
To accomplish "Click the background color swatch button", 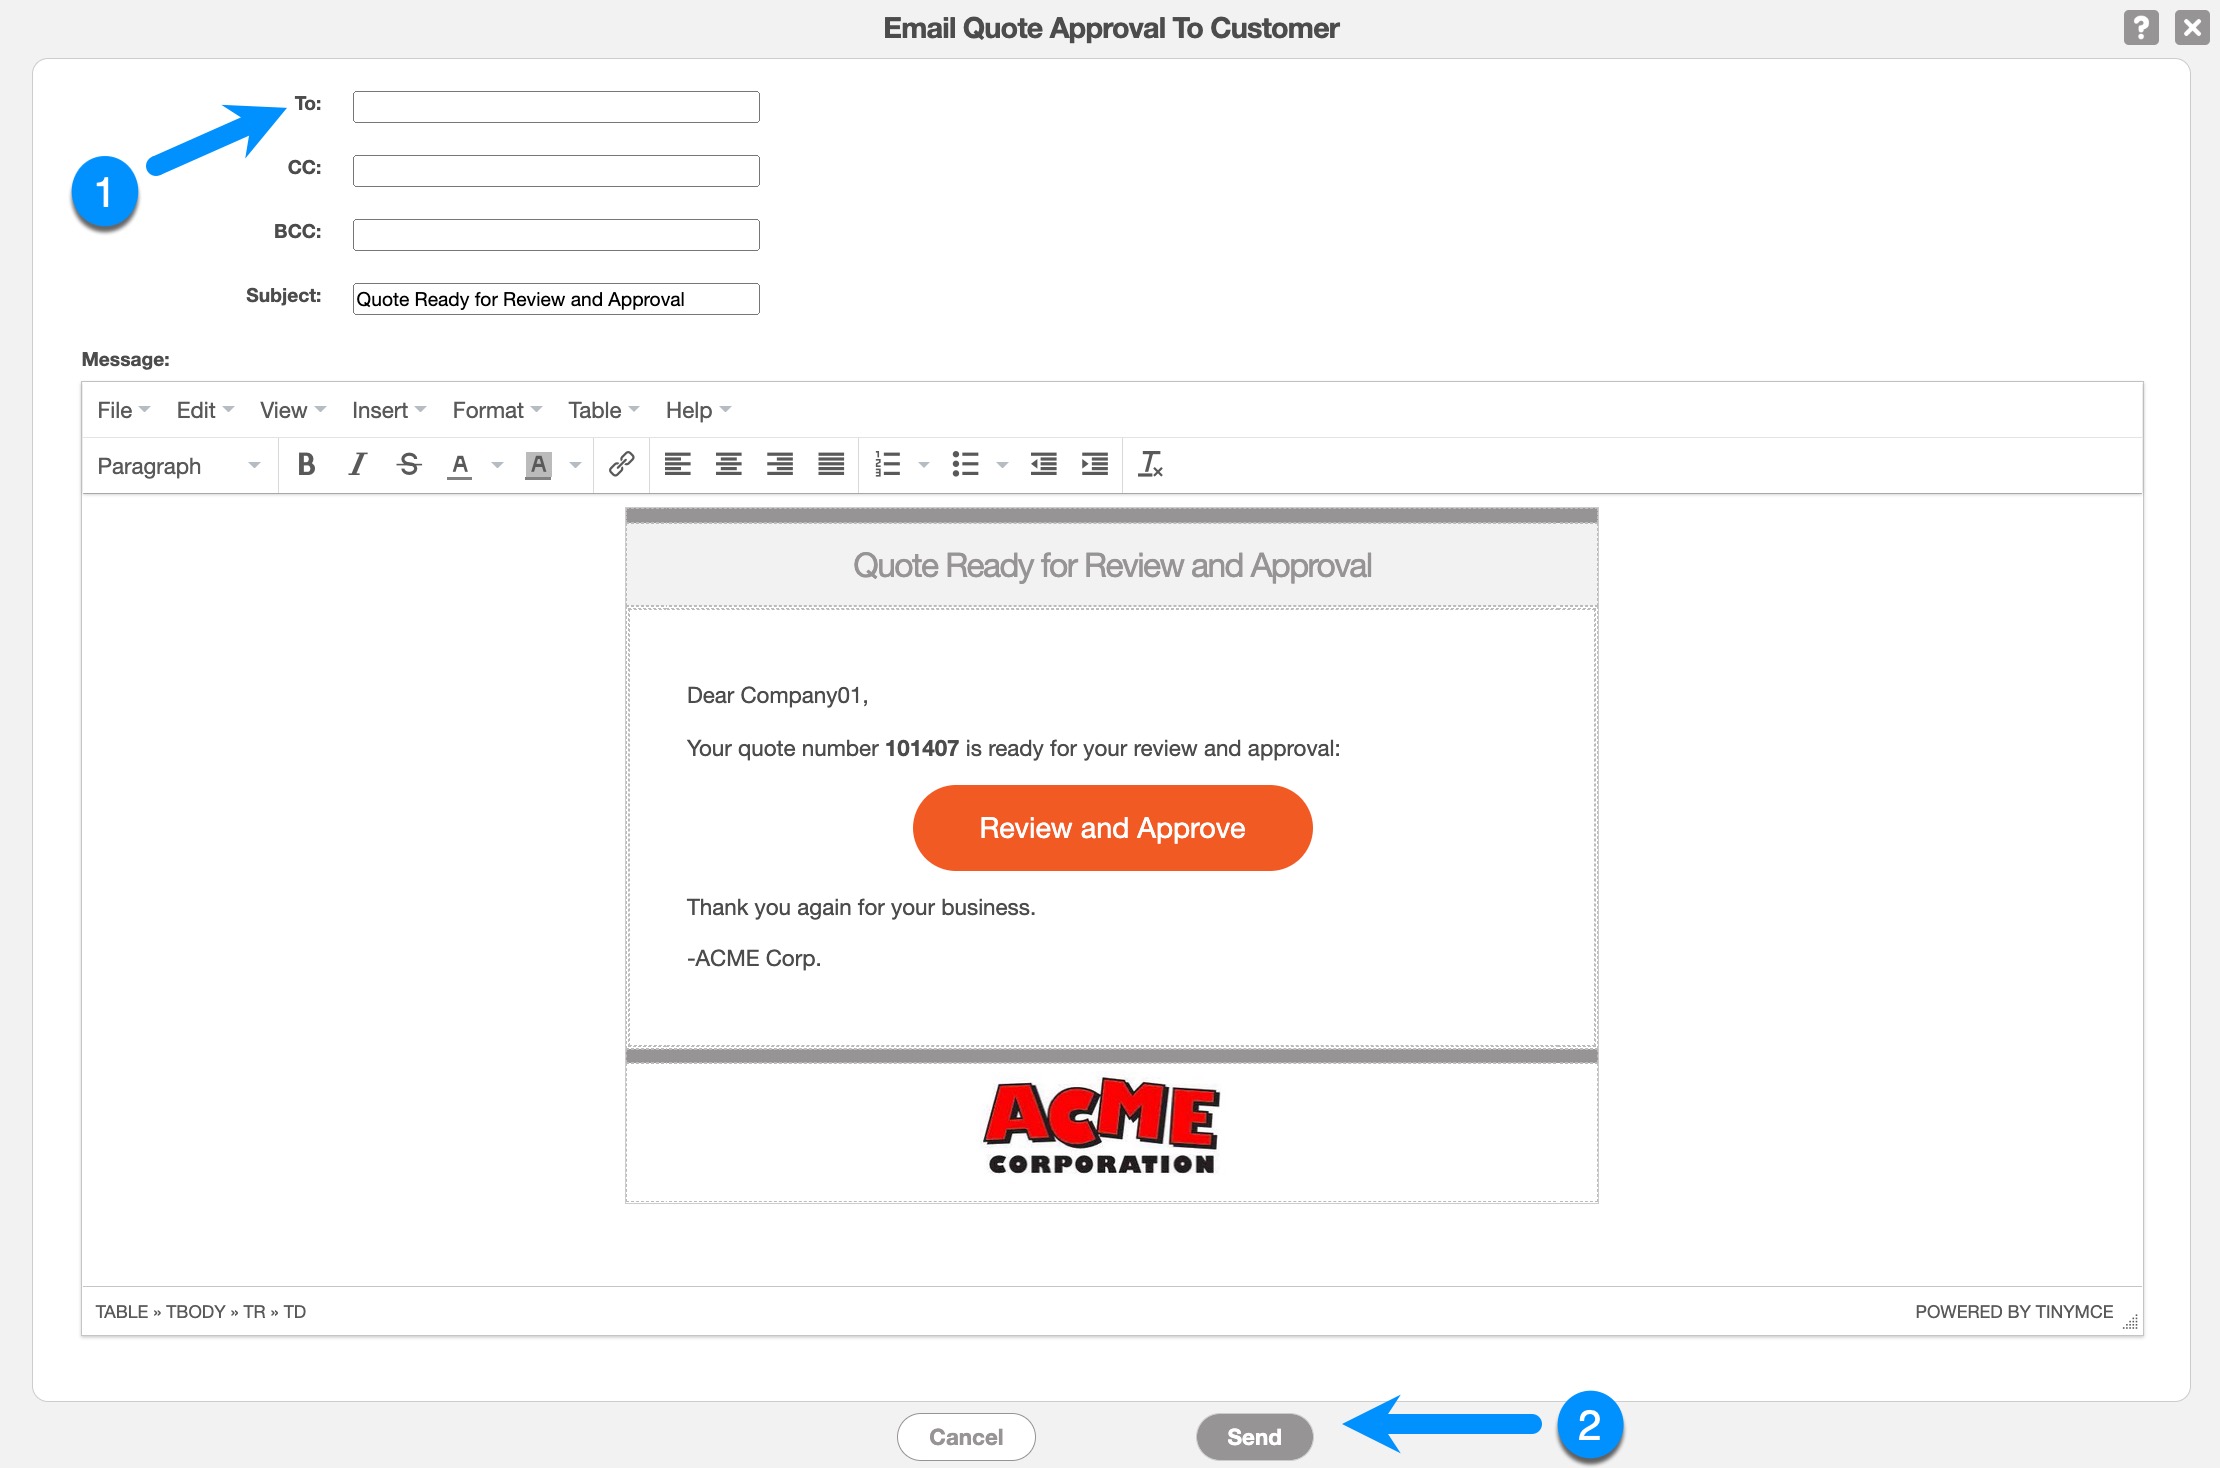I will click(x=538, y=465).
